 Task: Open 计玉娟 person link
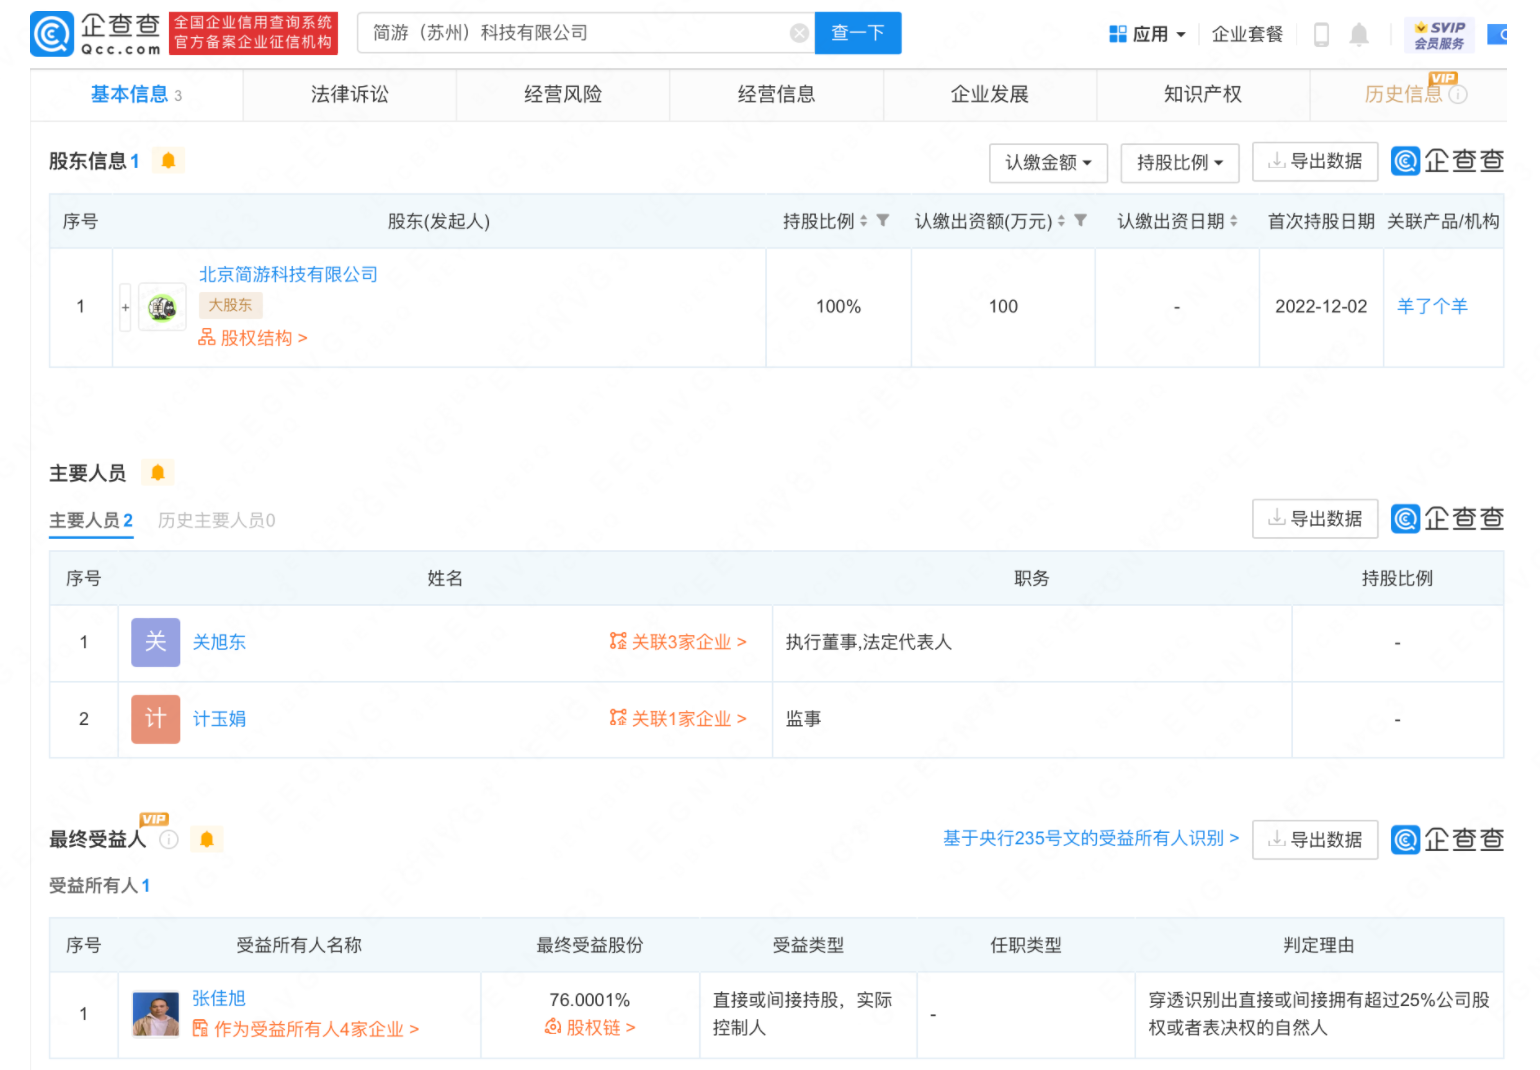[219, 719]
